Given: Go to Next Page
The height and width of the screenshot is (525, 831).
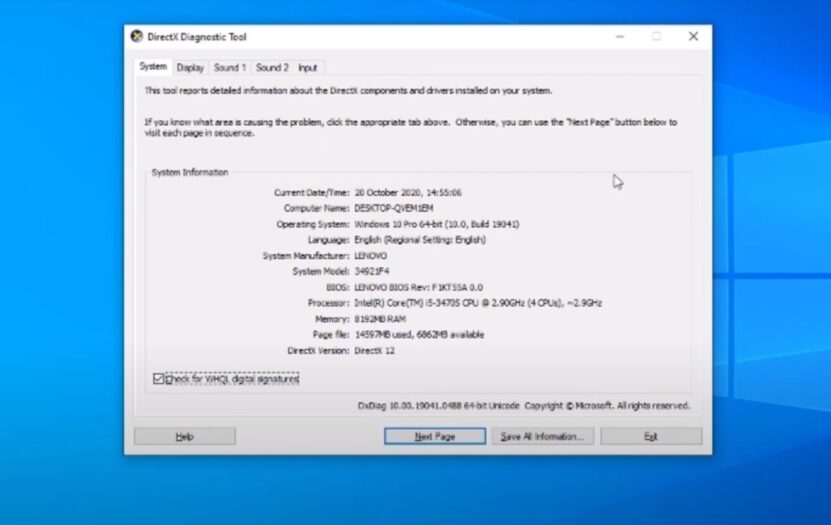Looking at the screenshot, I should [435, 437].
